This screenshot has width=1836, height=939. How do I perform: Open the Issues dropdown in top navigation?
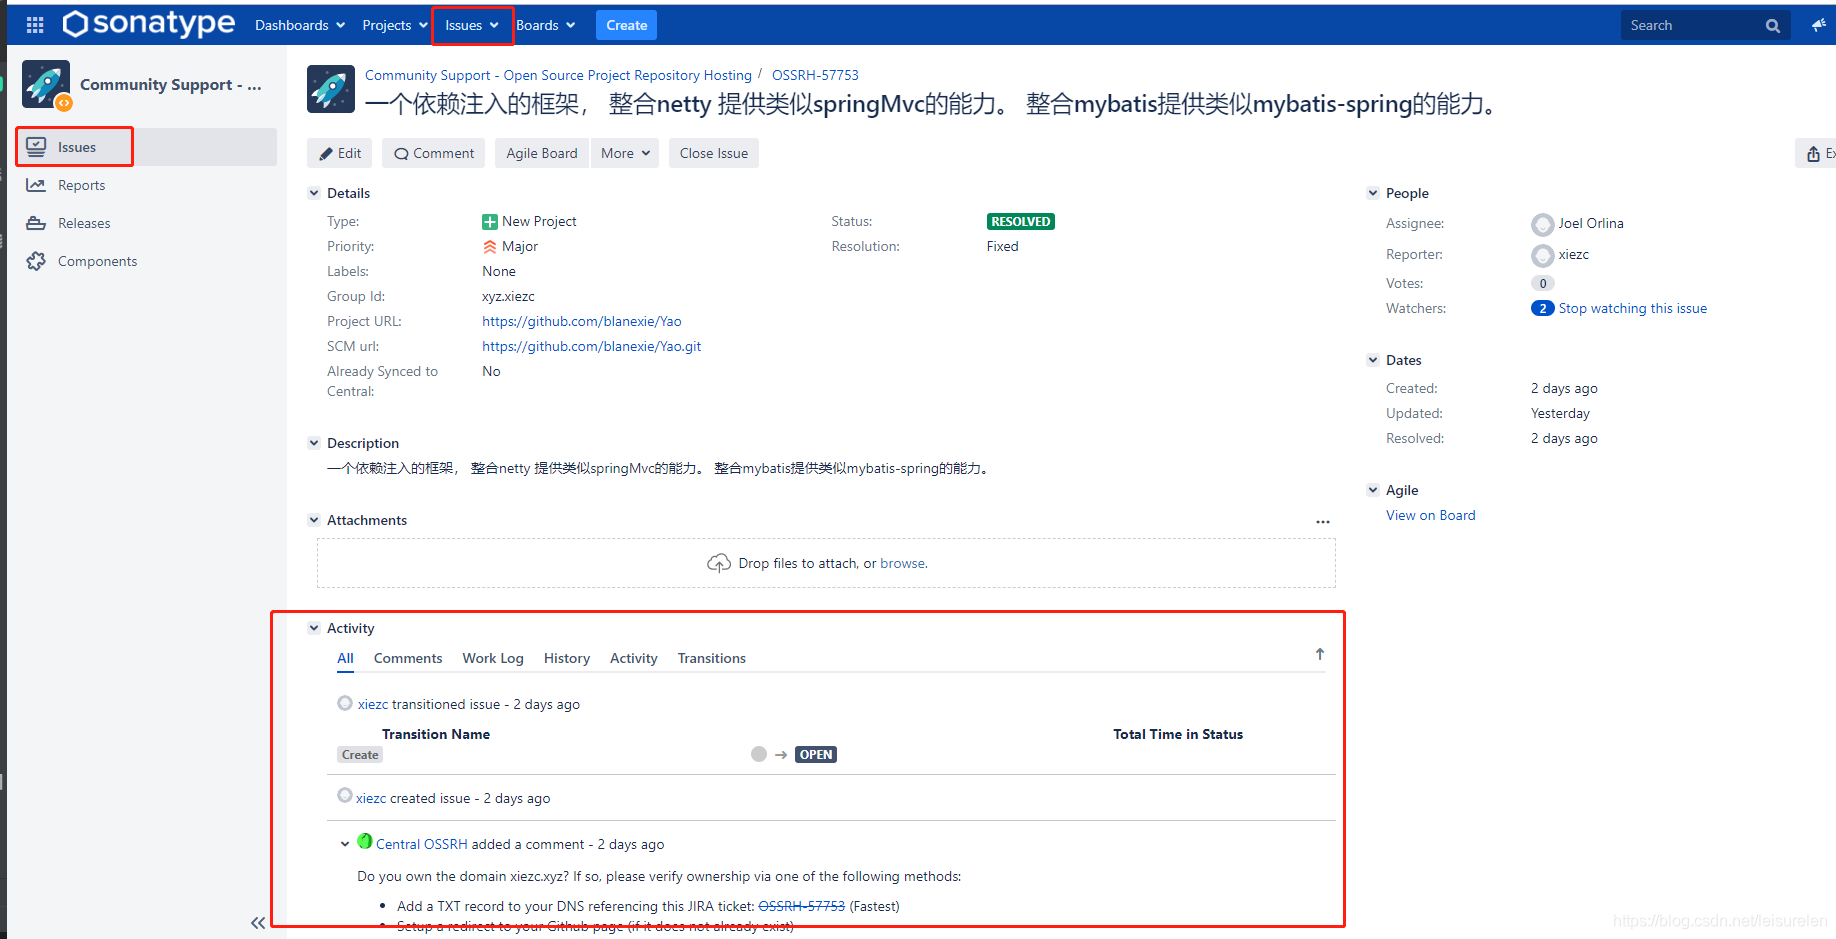pos(472,25)
